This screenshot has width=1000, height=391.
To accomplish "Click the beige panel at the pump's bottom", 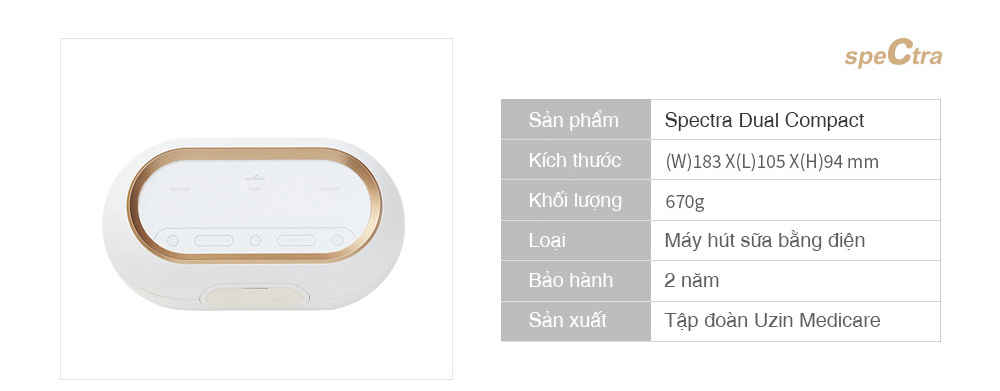I will tap(254, 298).
